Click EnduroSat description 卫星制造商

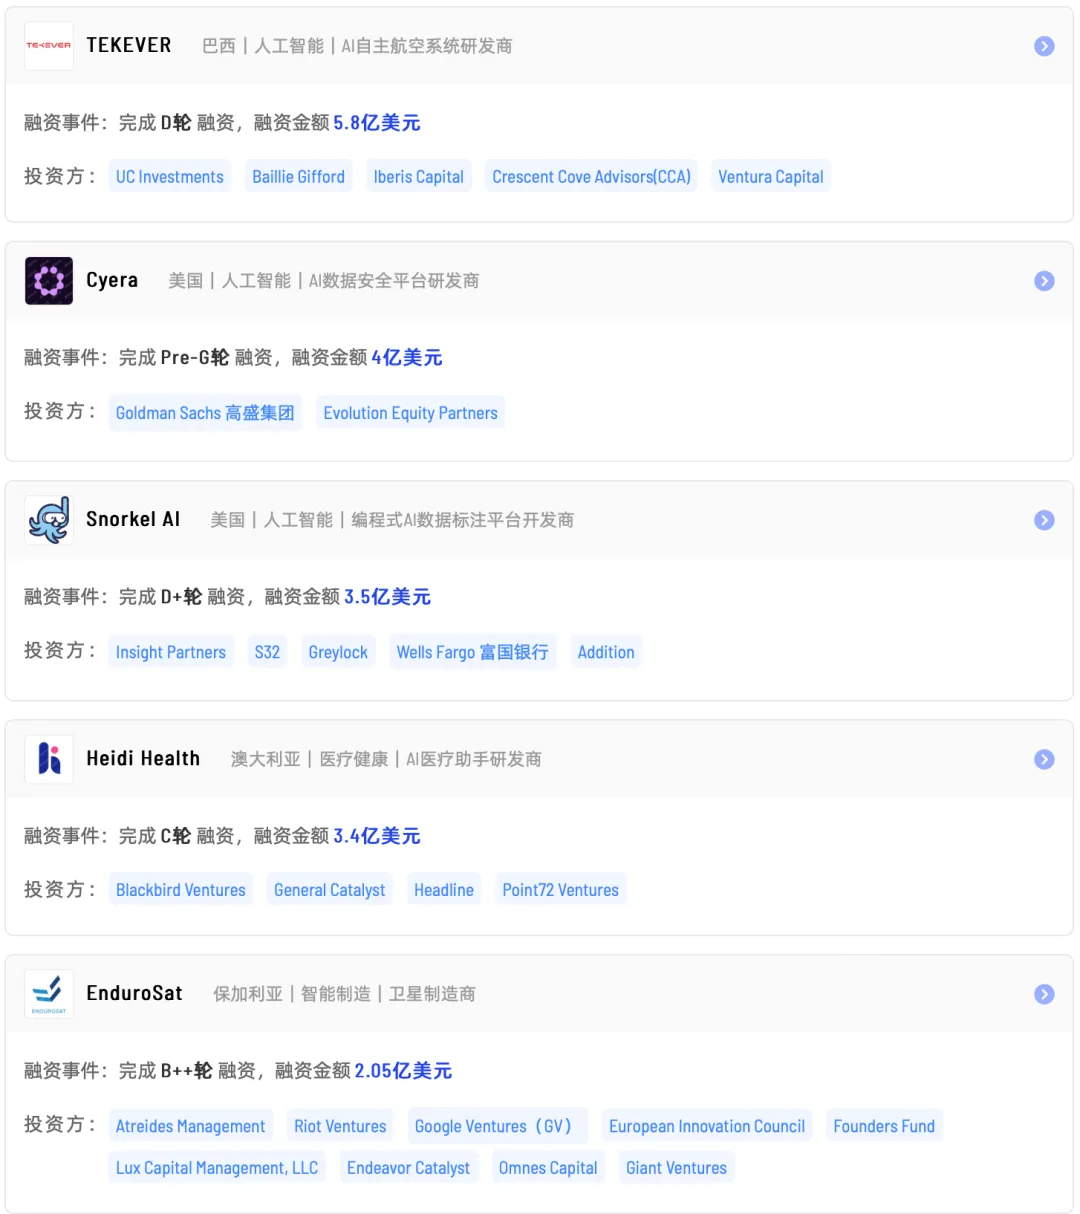[432, 994]
